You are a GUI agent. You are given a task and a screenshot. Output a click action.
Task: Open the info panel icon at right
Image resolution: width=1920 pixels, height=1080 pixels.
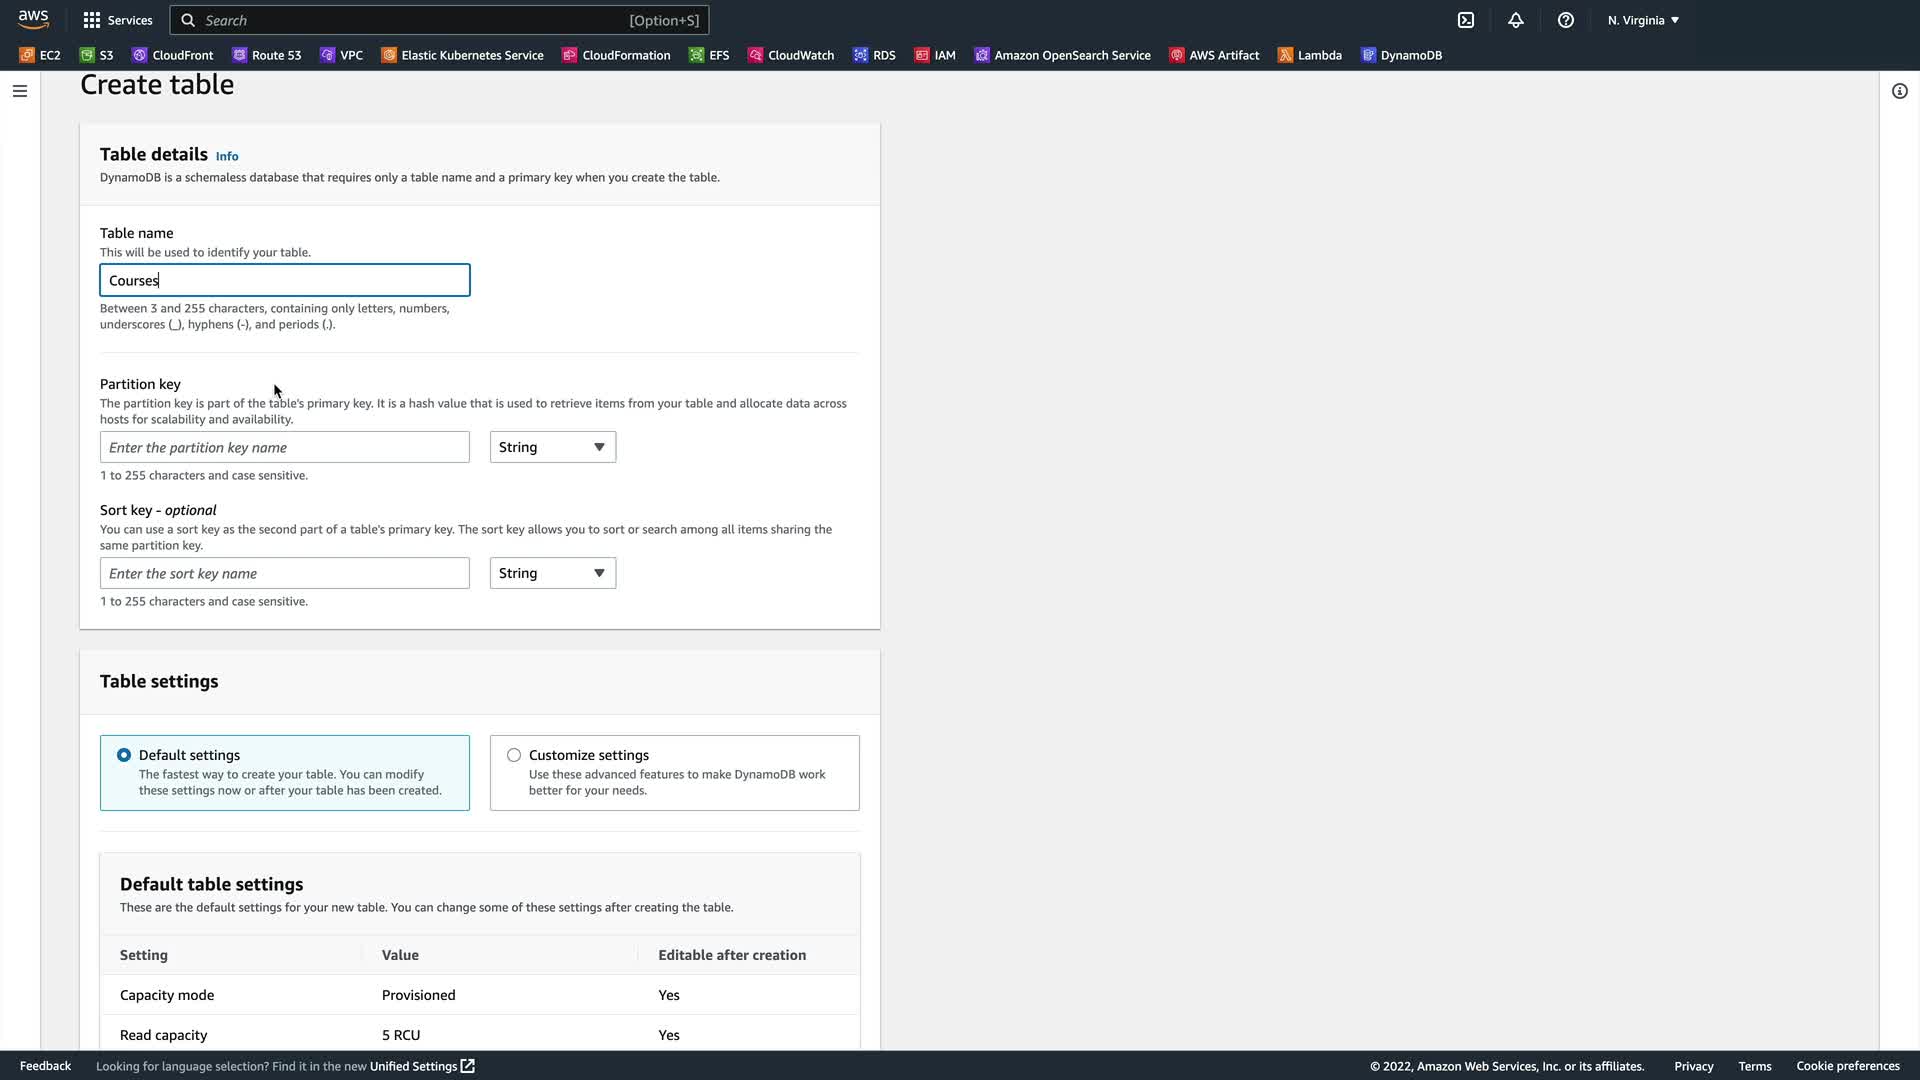coord(1899,91)
